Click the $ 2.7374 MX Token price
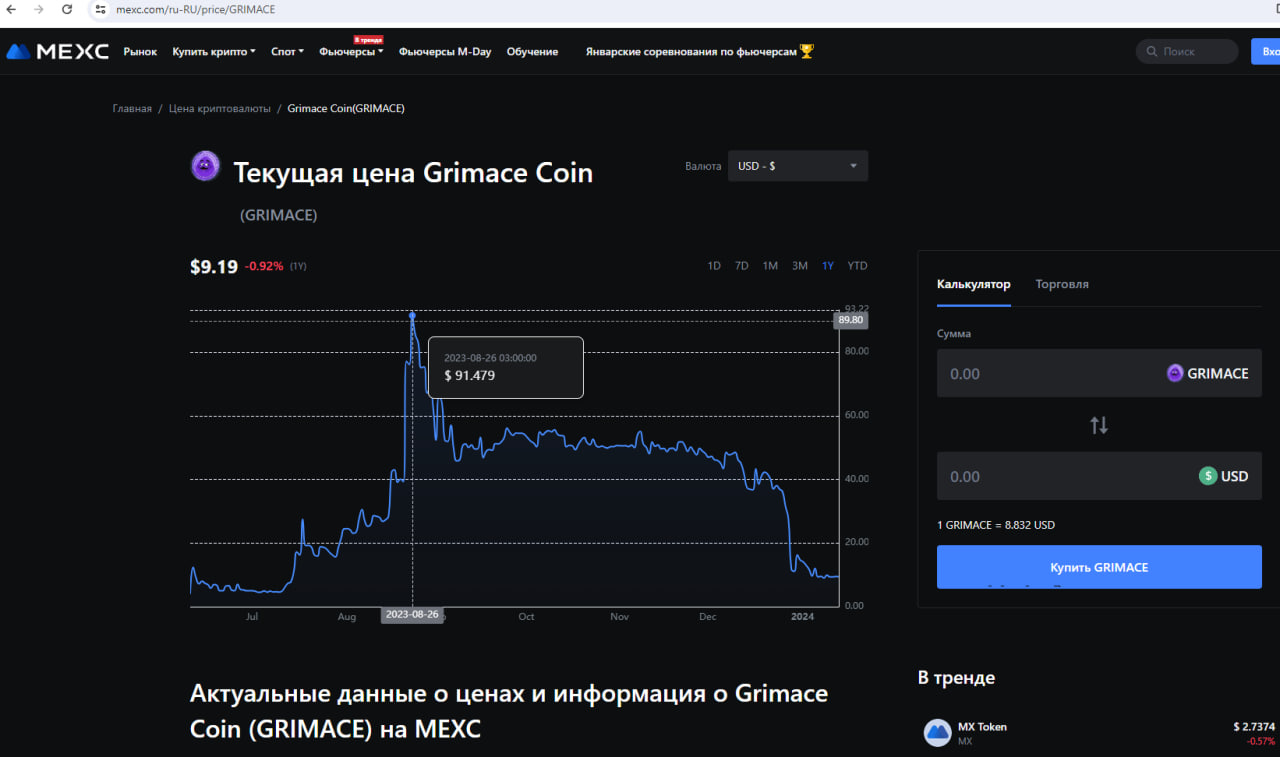 (1254, 727)
